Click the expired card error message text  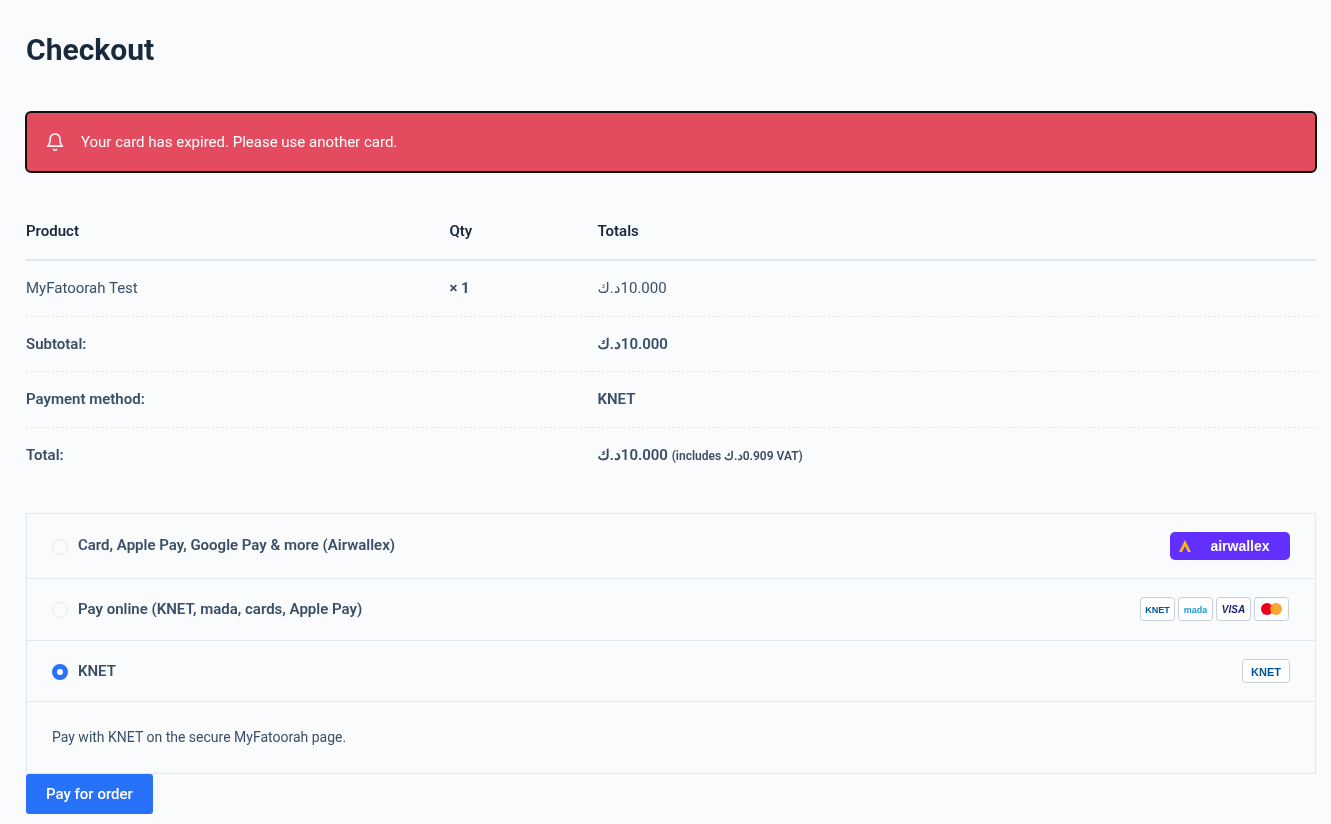239,142
